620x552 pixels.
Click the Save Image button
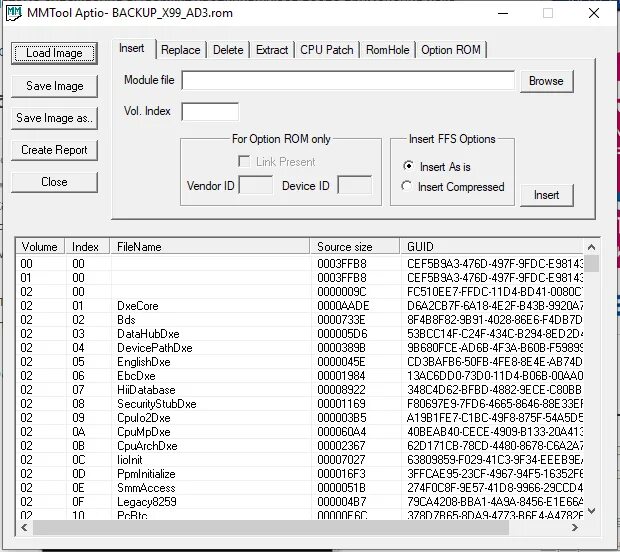tap(54, 86)
